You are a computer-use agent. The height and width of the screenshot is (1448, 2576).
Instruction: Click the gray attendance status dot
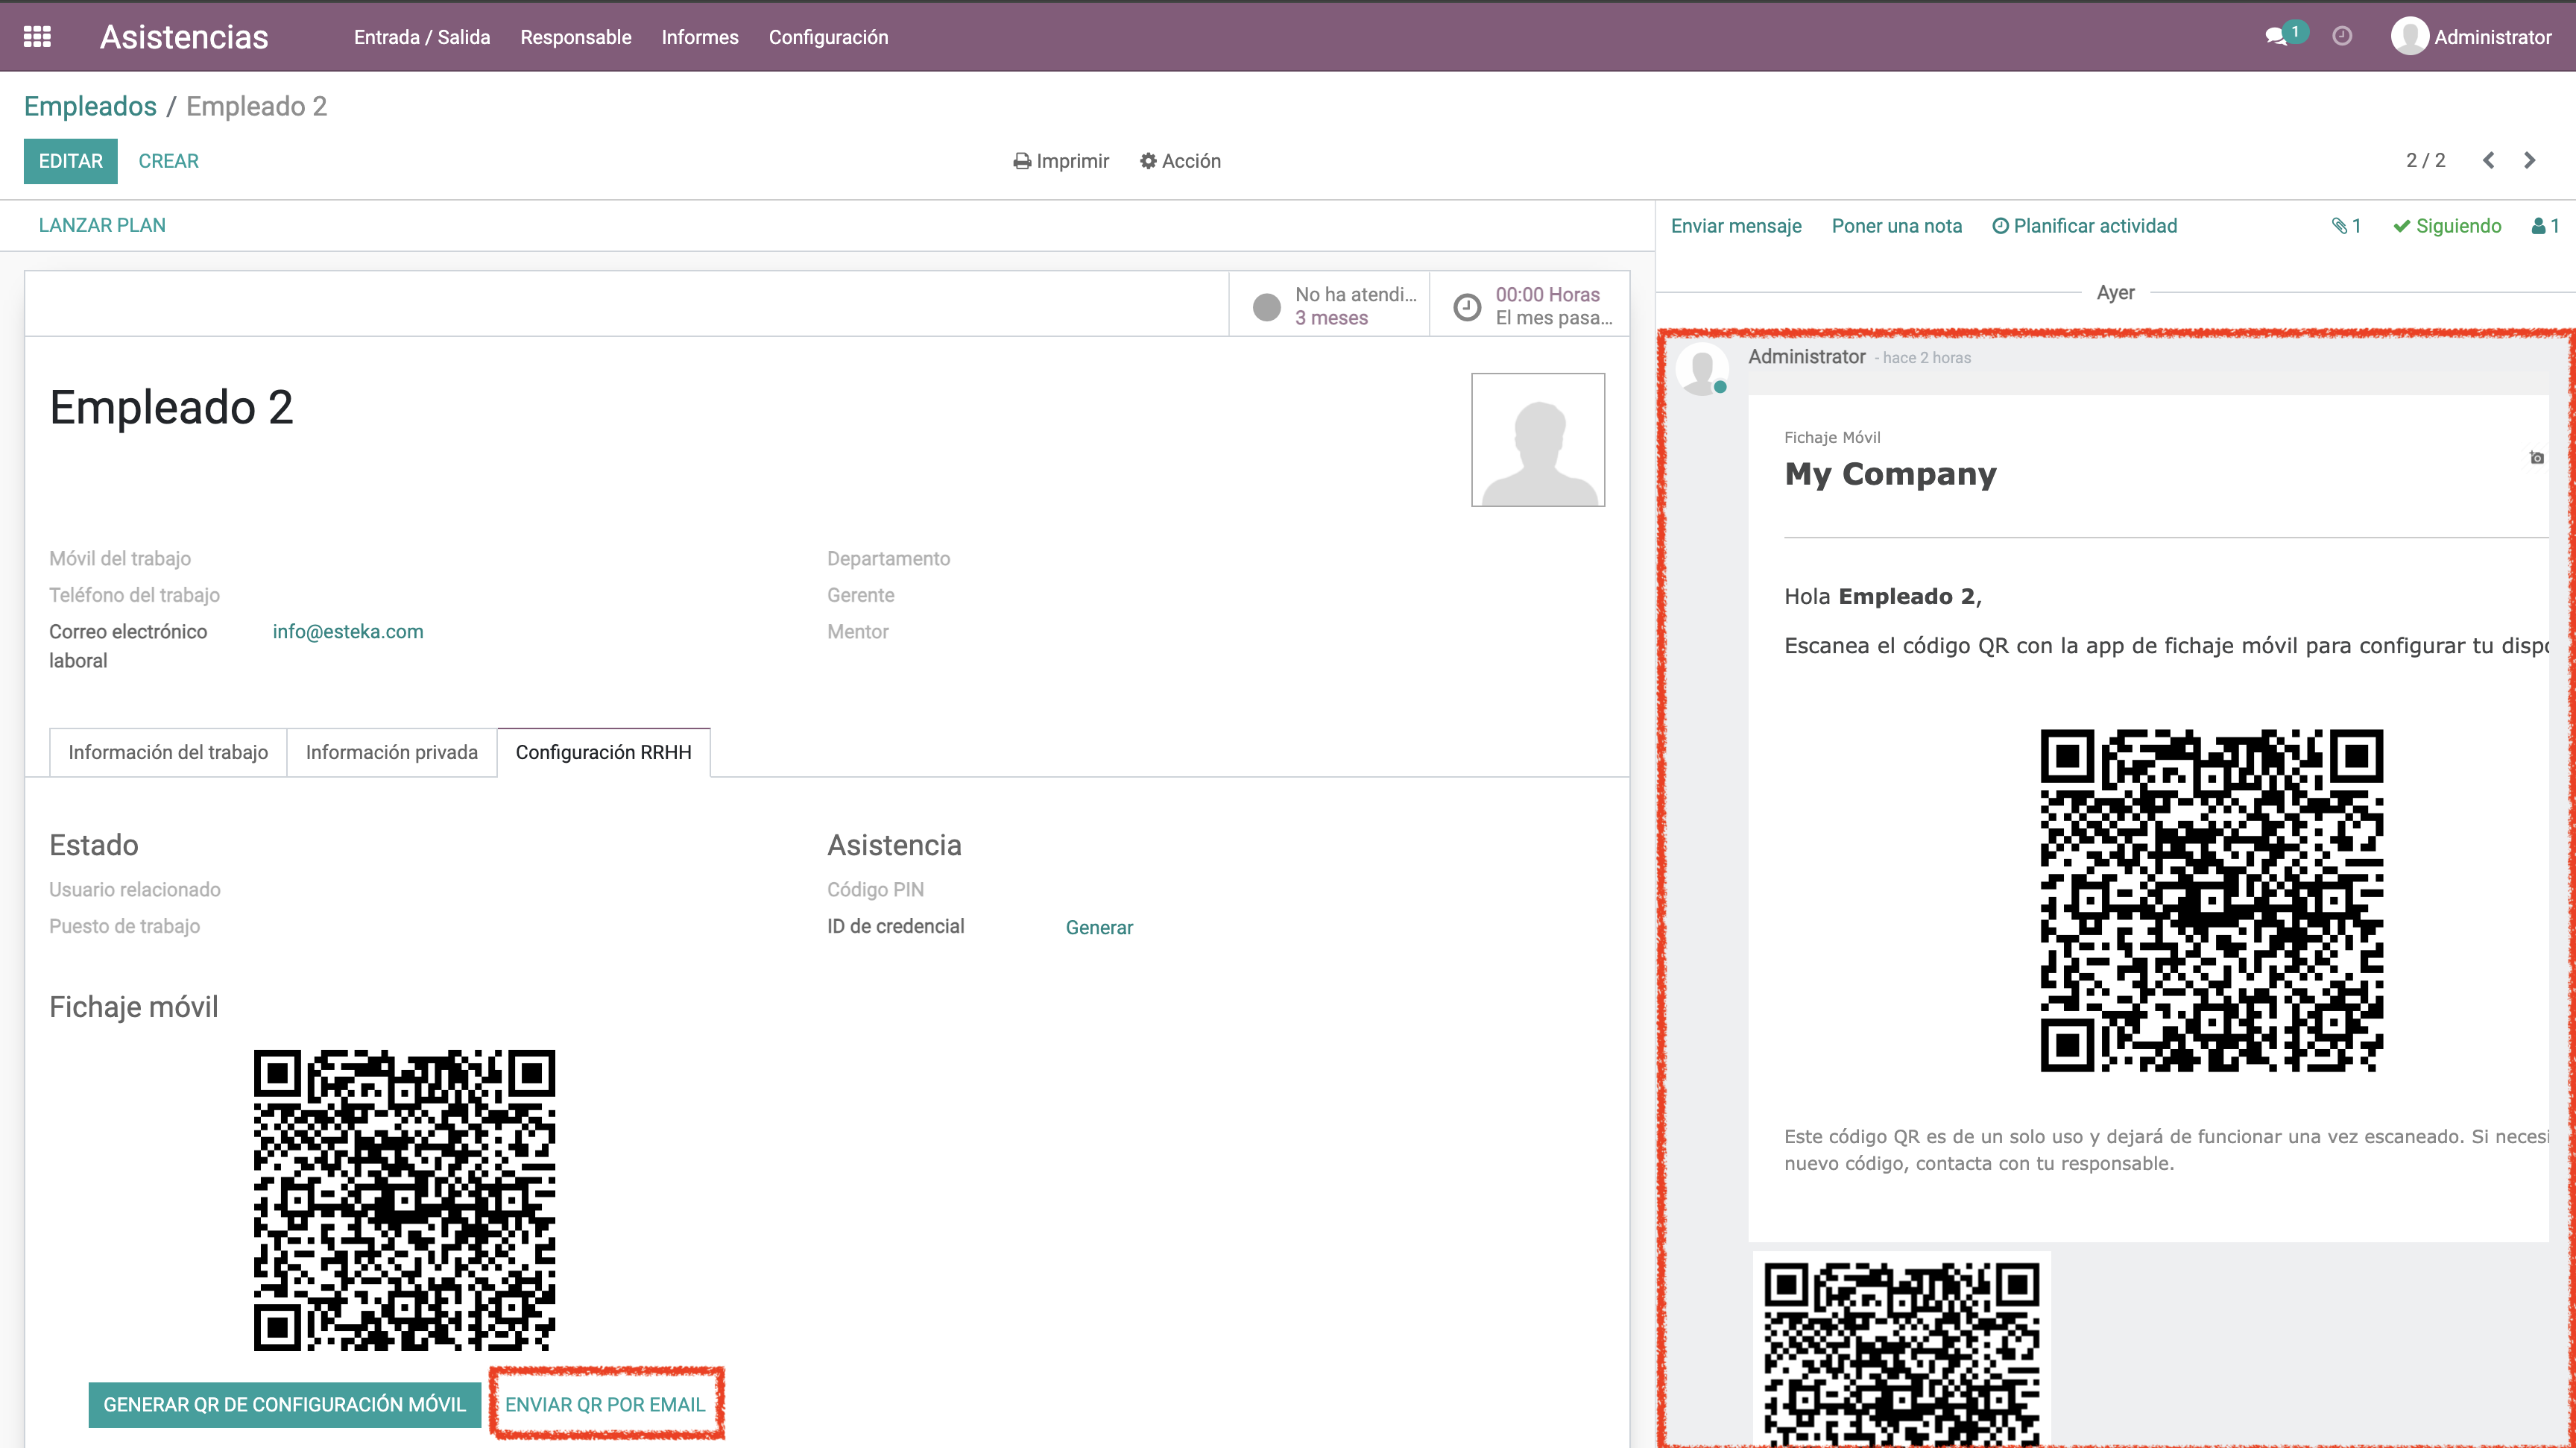tap(1267, 307)
